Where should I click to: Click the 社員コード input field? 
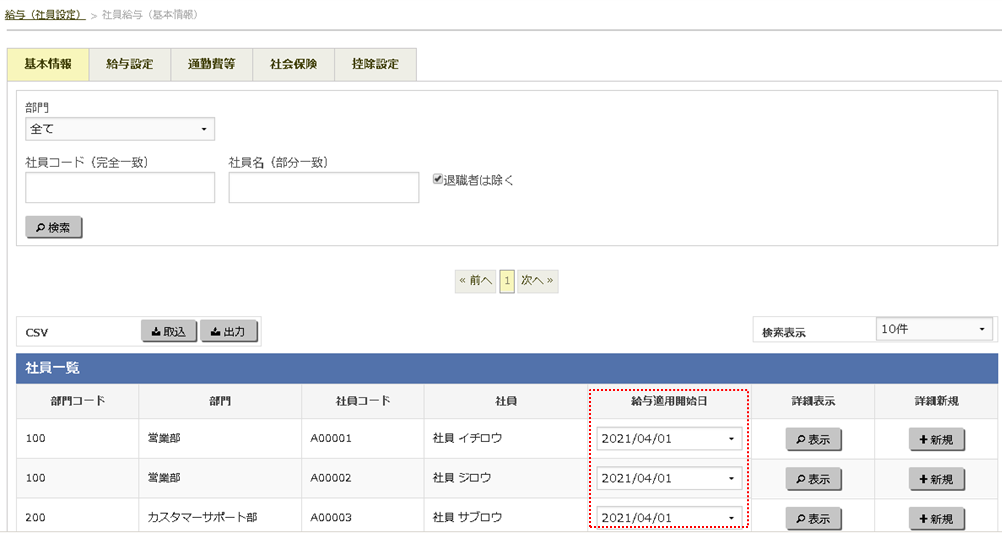click(x=120, y=188)
